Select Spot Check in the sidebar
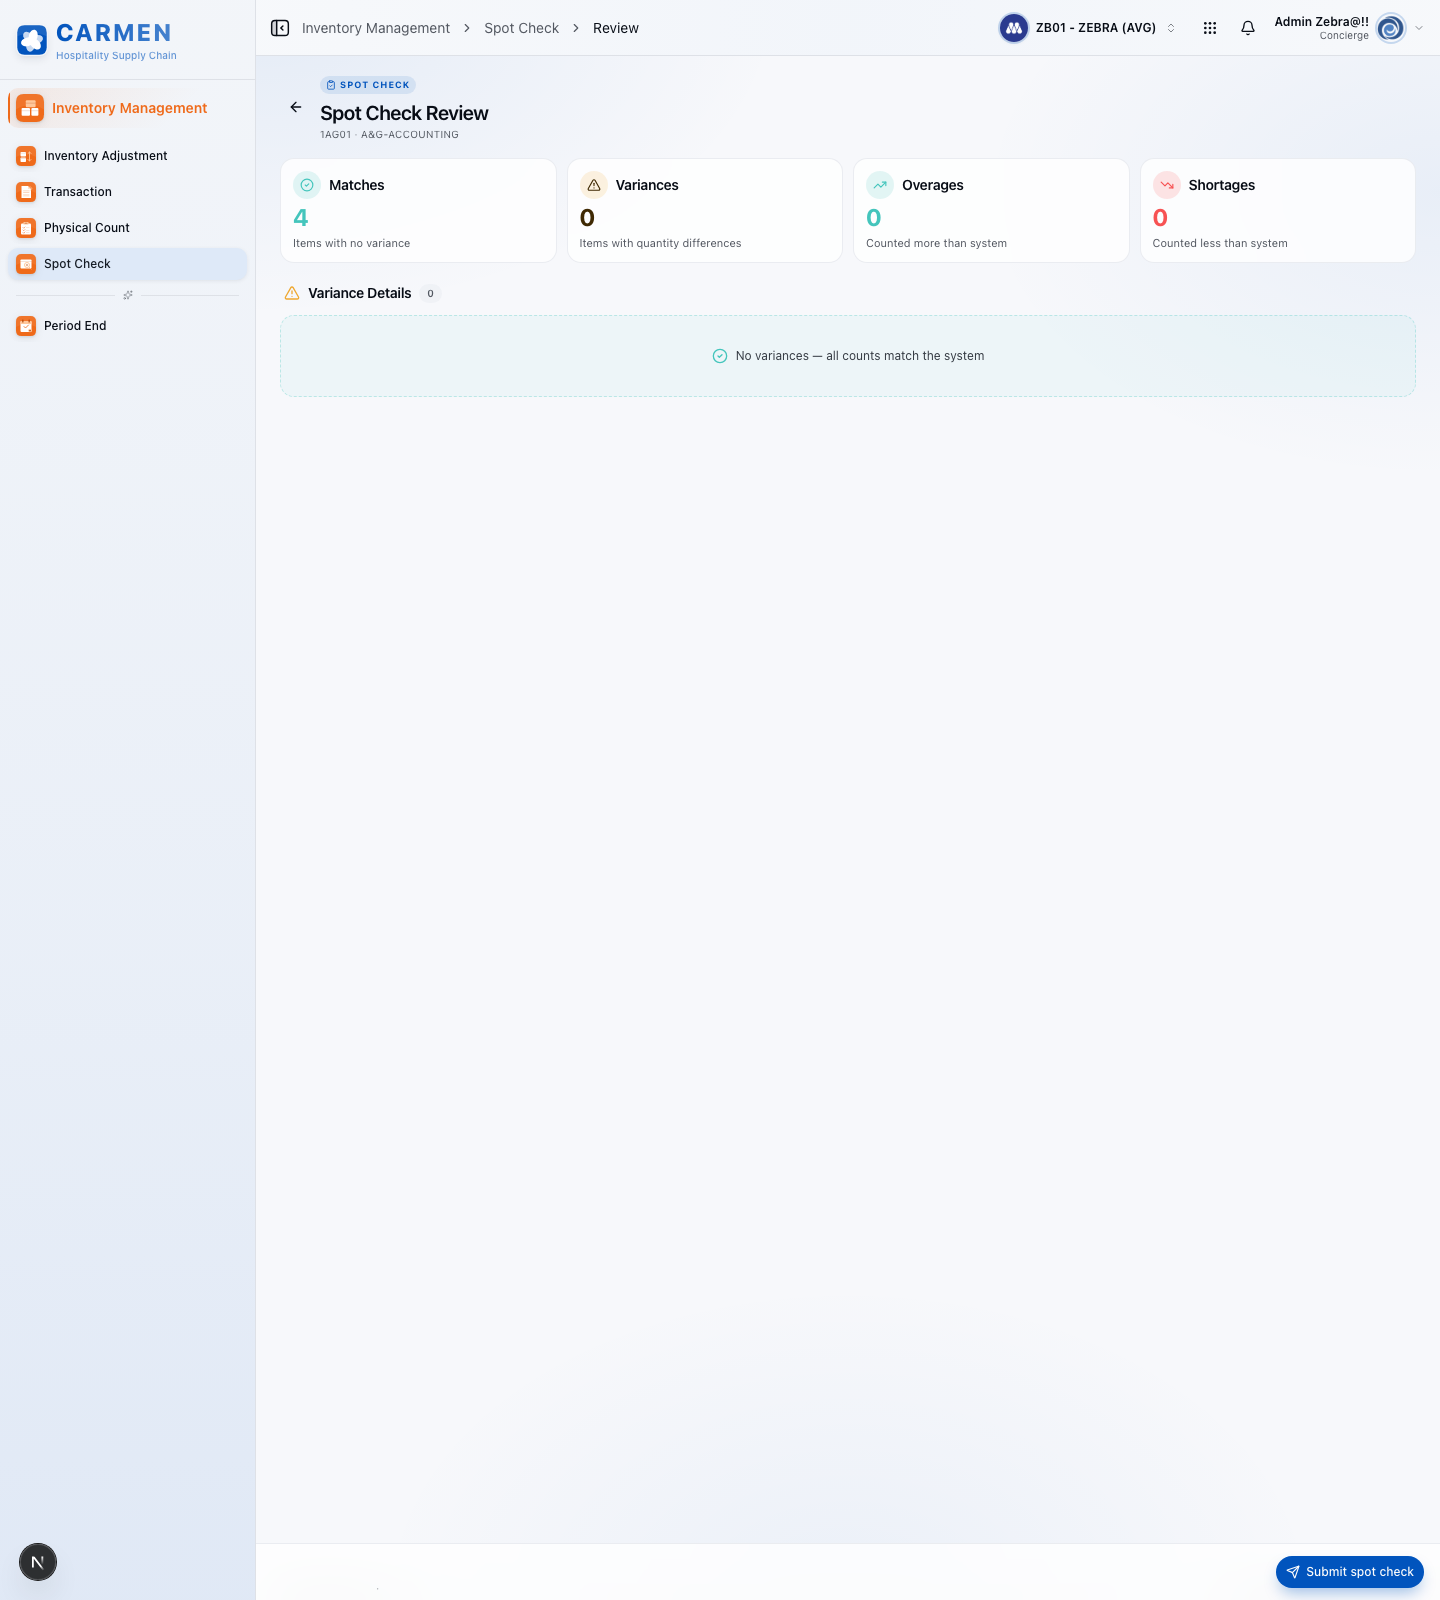The image size is (1440, 1600). (x=128, y=264)
